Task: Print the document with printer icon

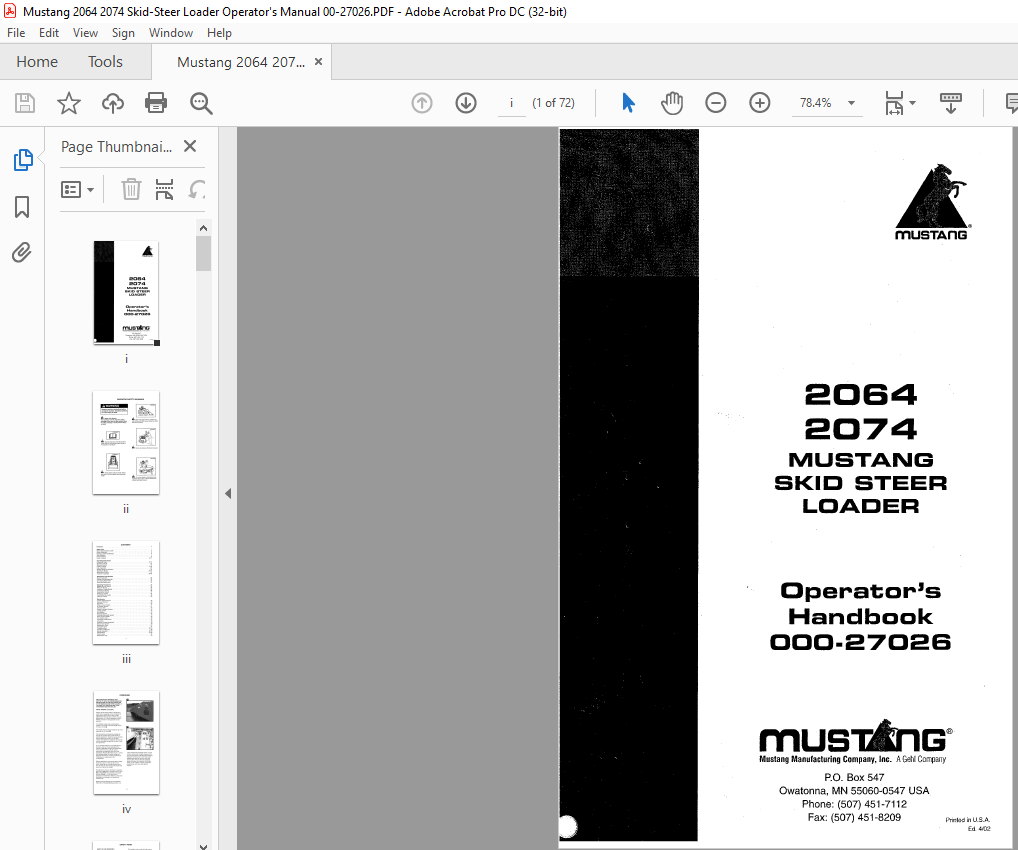Action: pyautogui.click(x=156, y=103)
